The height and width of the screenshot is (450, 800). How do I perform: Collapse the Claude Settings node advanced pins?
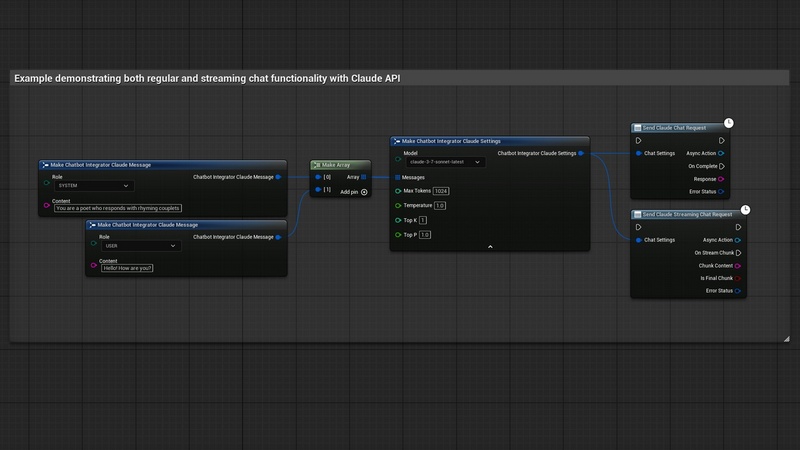(490, 246)
